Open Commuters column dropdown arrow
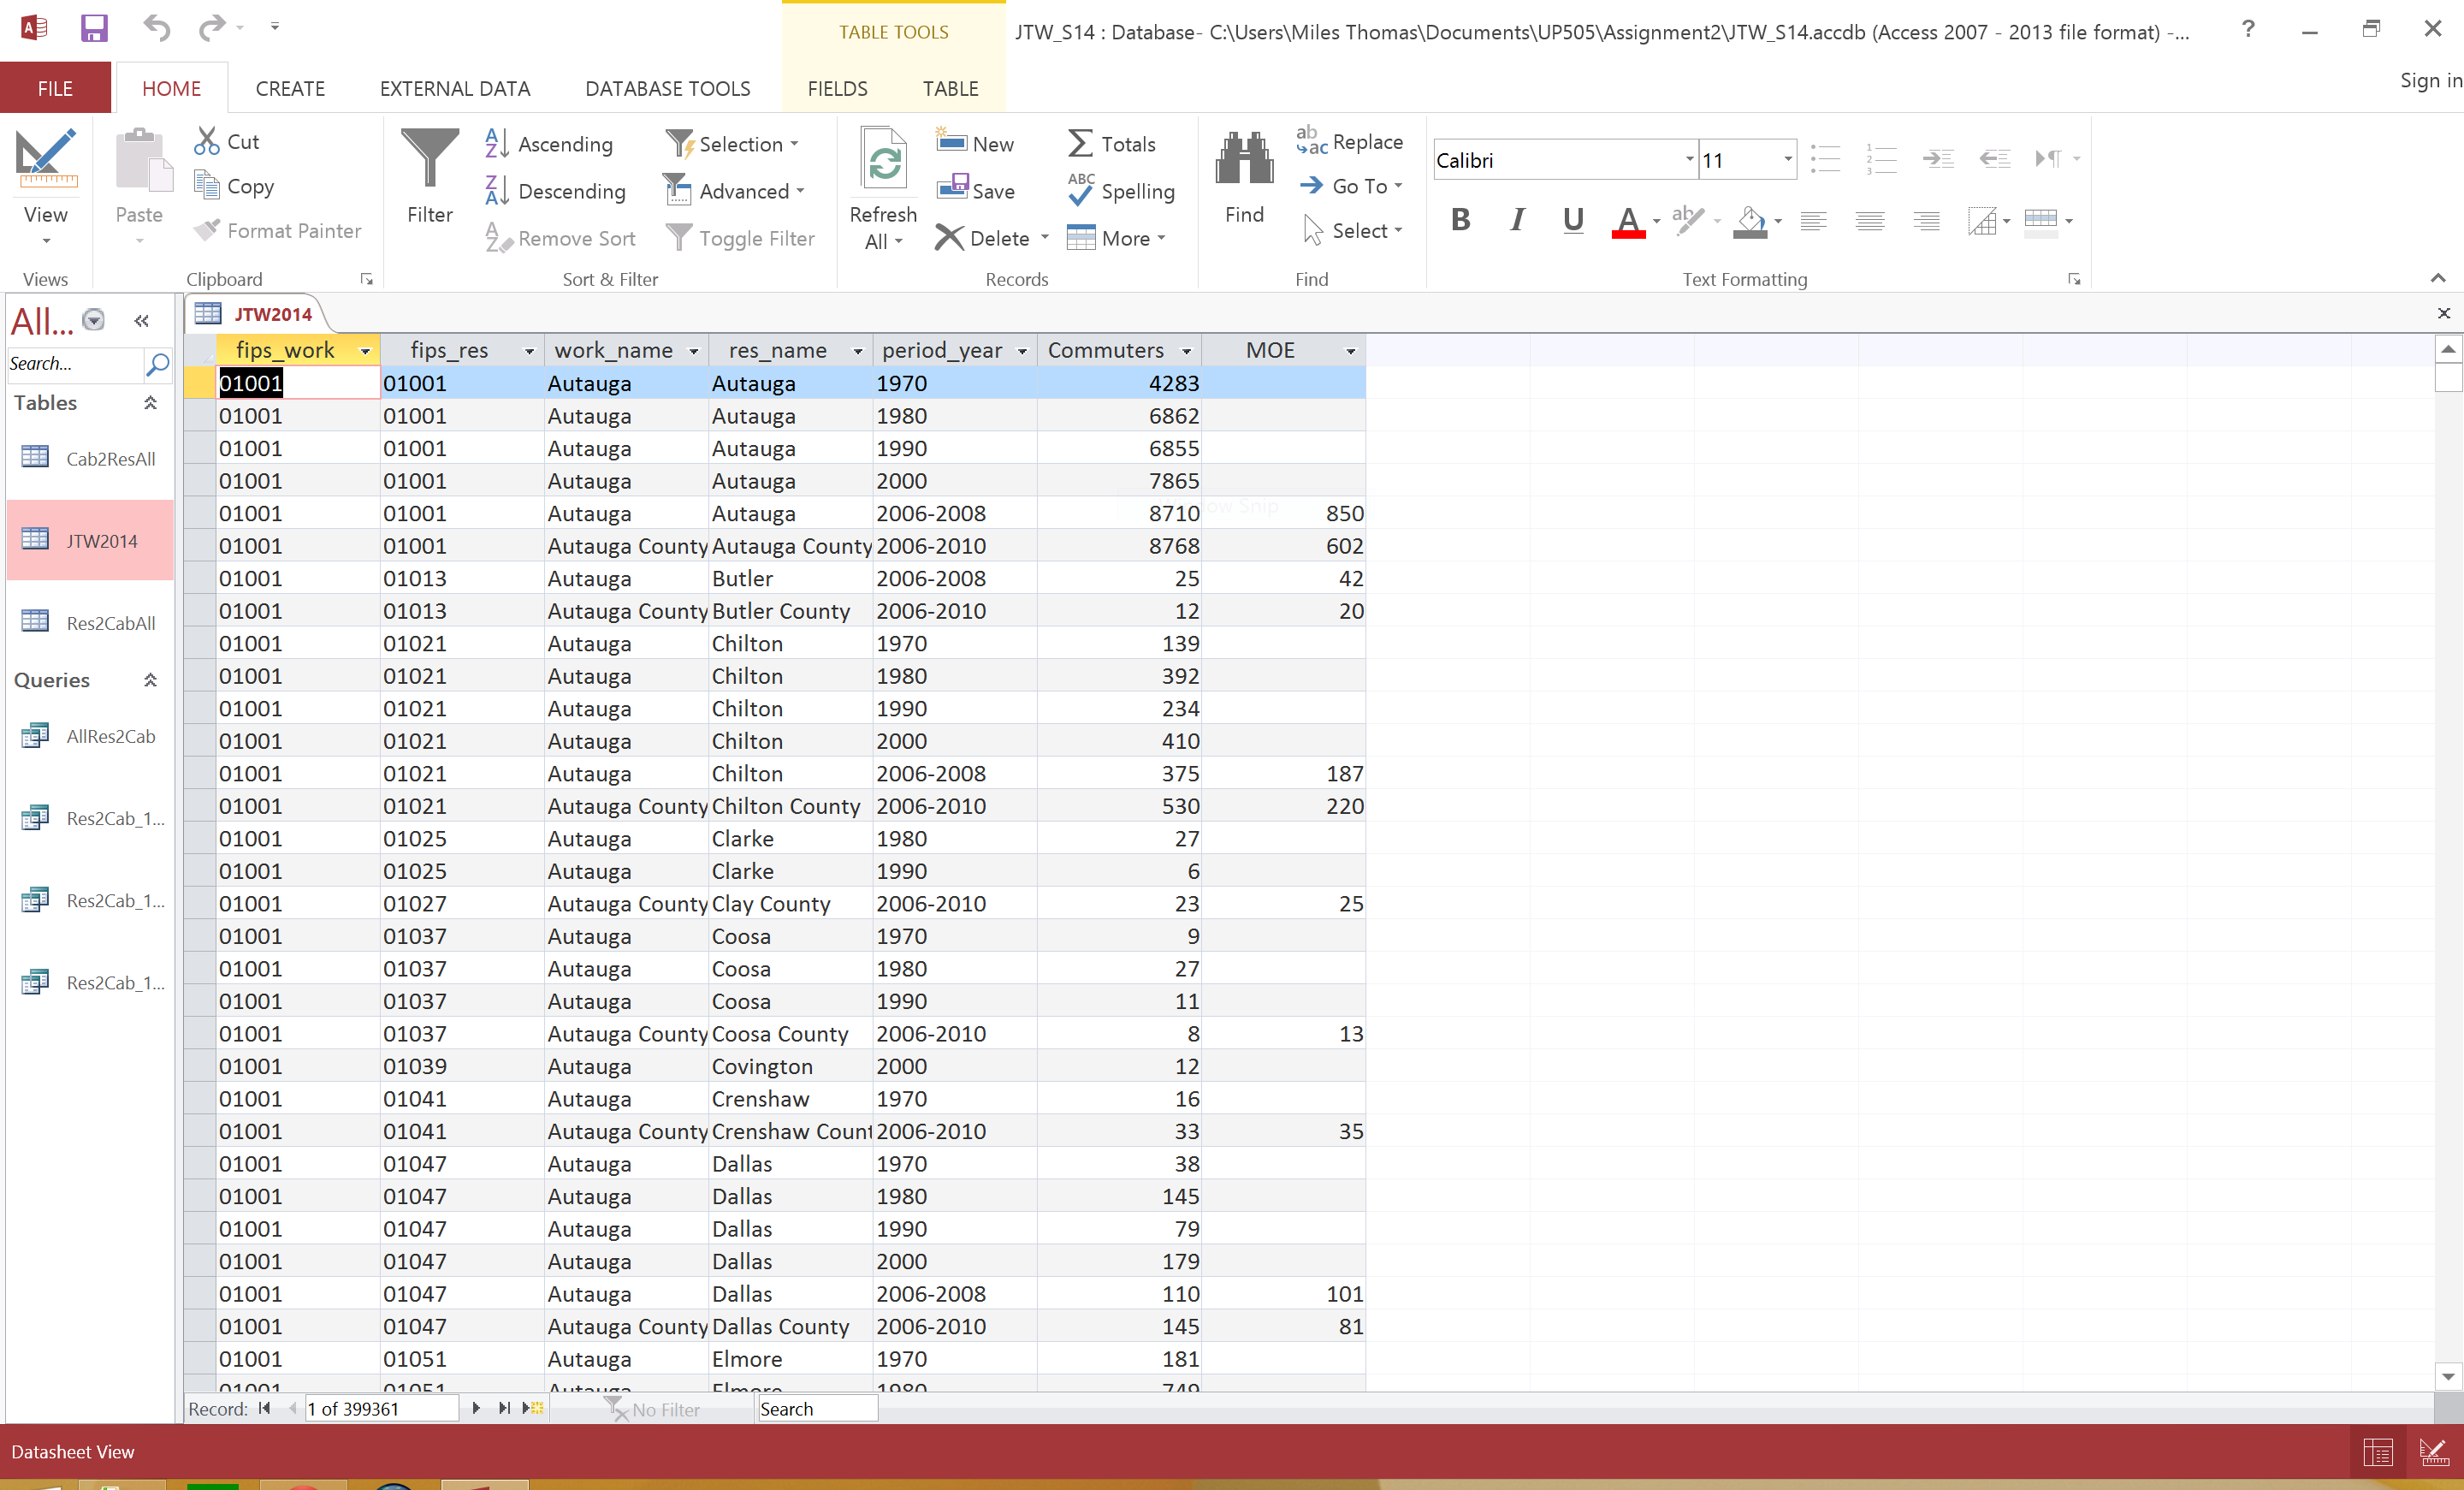The width and height of the screenshot is (2464, 1490). [x=1187, y=351]
